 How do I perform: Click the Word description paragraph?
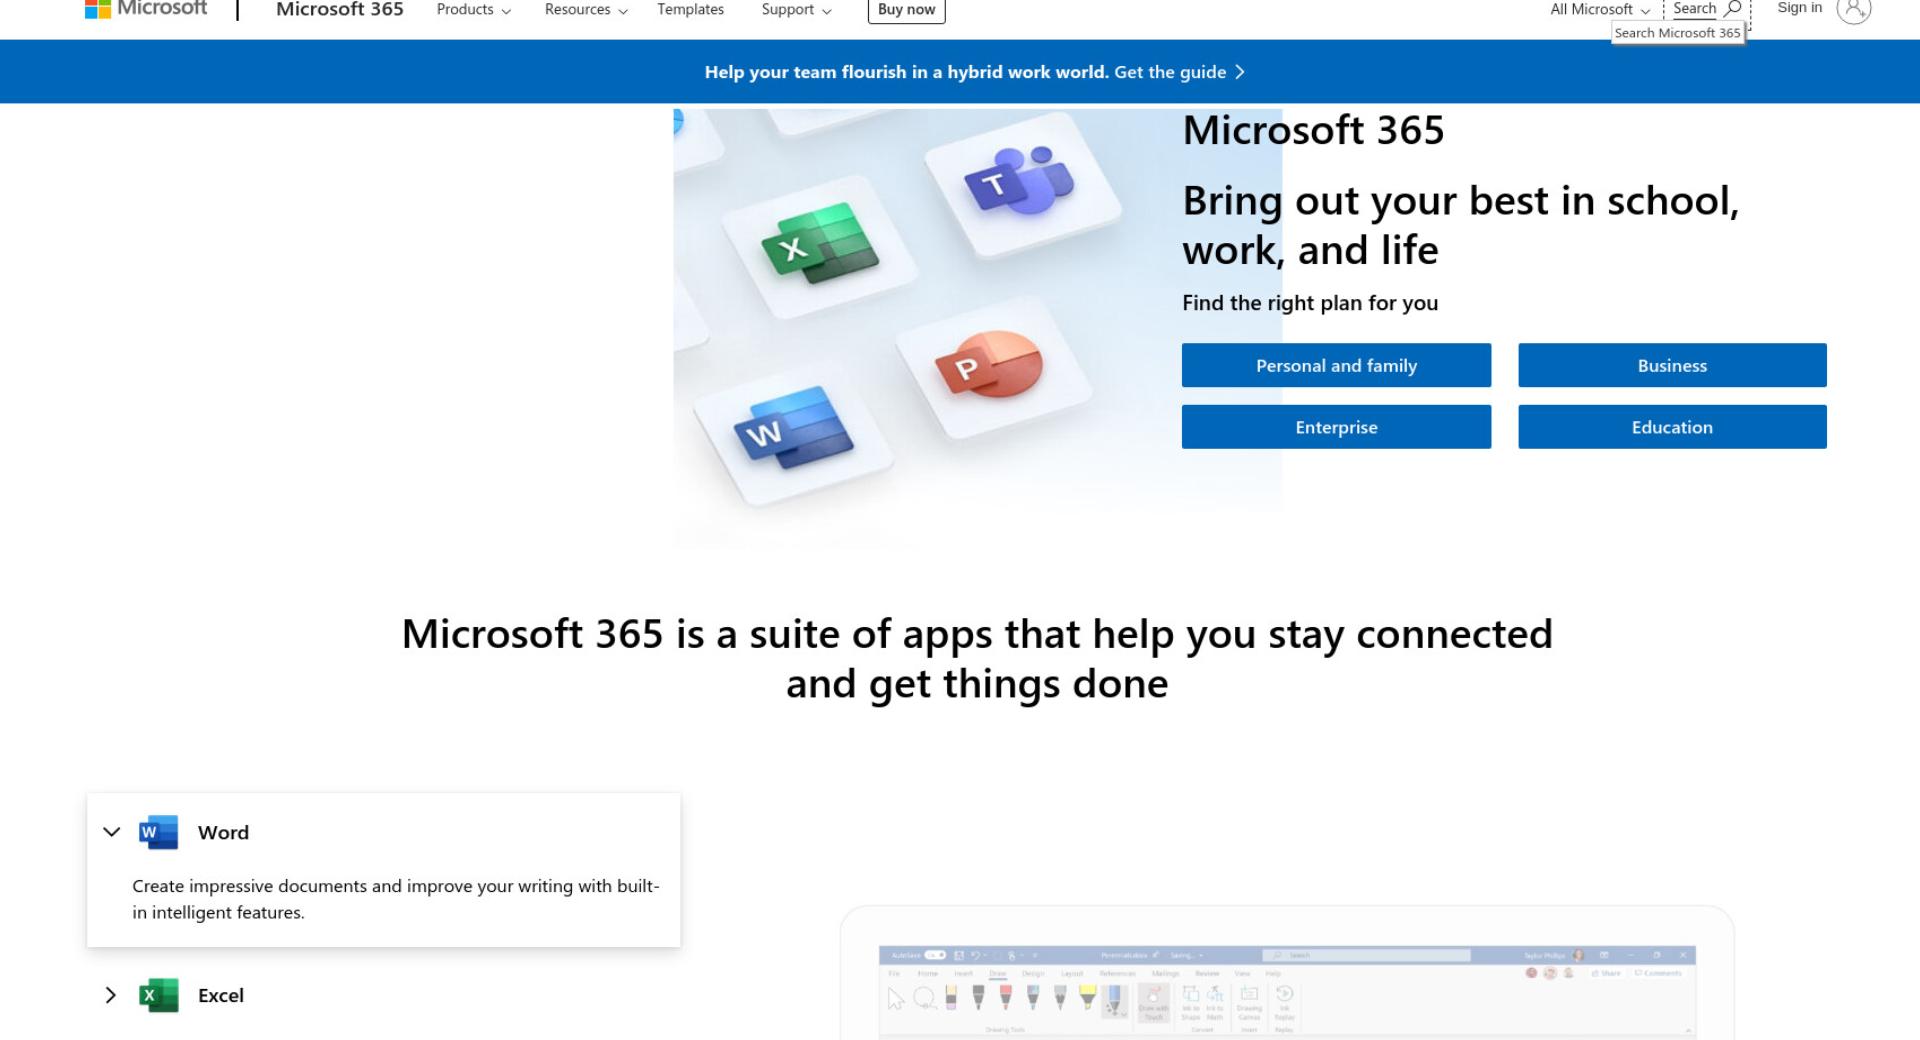[396, 899]
